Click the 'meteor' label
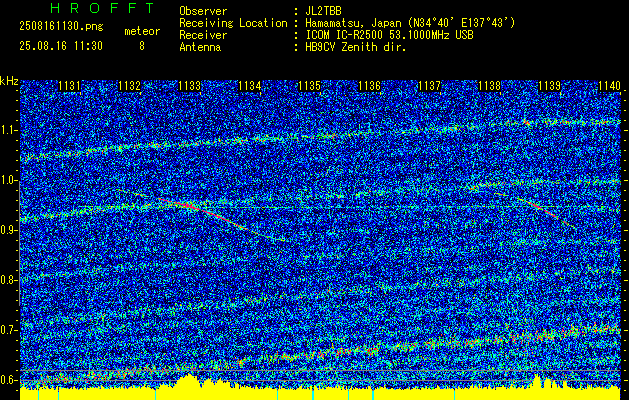Viewport: 629px width, 400px height. click(142, 31)
